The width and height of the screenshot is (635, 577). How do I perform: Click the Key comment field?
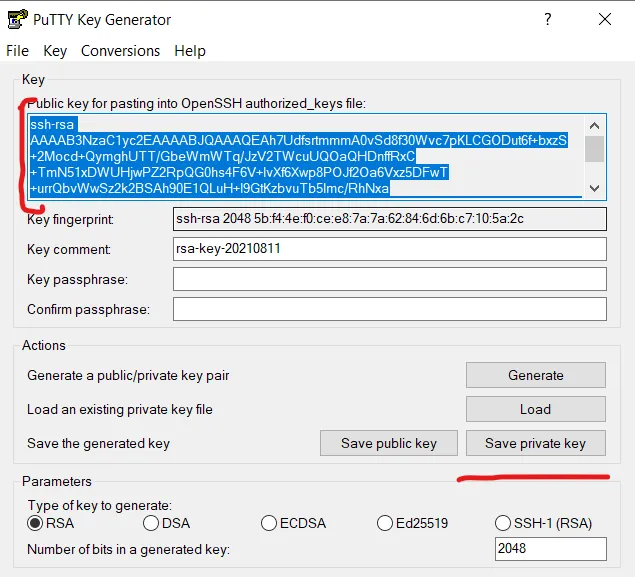point(390,249)
